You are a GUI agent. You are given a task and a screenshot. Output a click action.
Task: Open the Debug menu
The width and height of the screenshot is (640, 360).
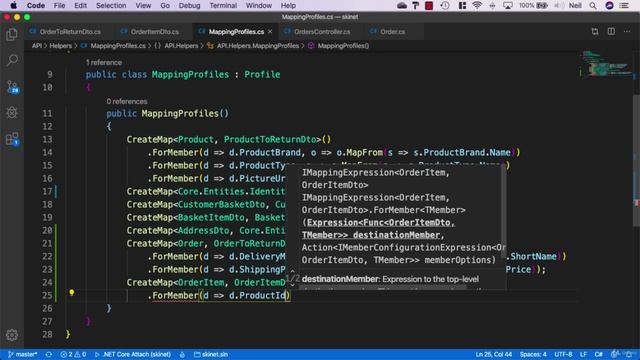(x=189, y=6)
